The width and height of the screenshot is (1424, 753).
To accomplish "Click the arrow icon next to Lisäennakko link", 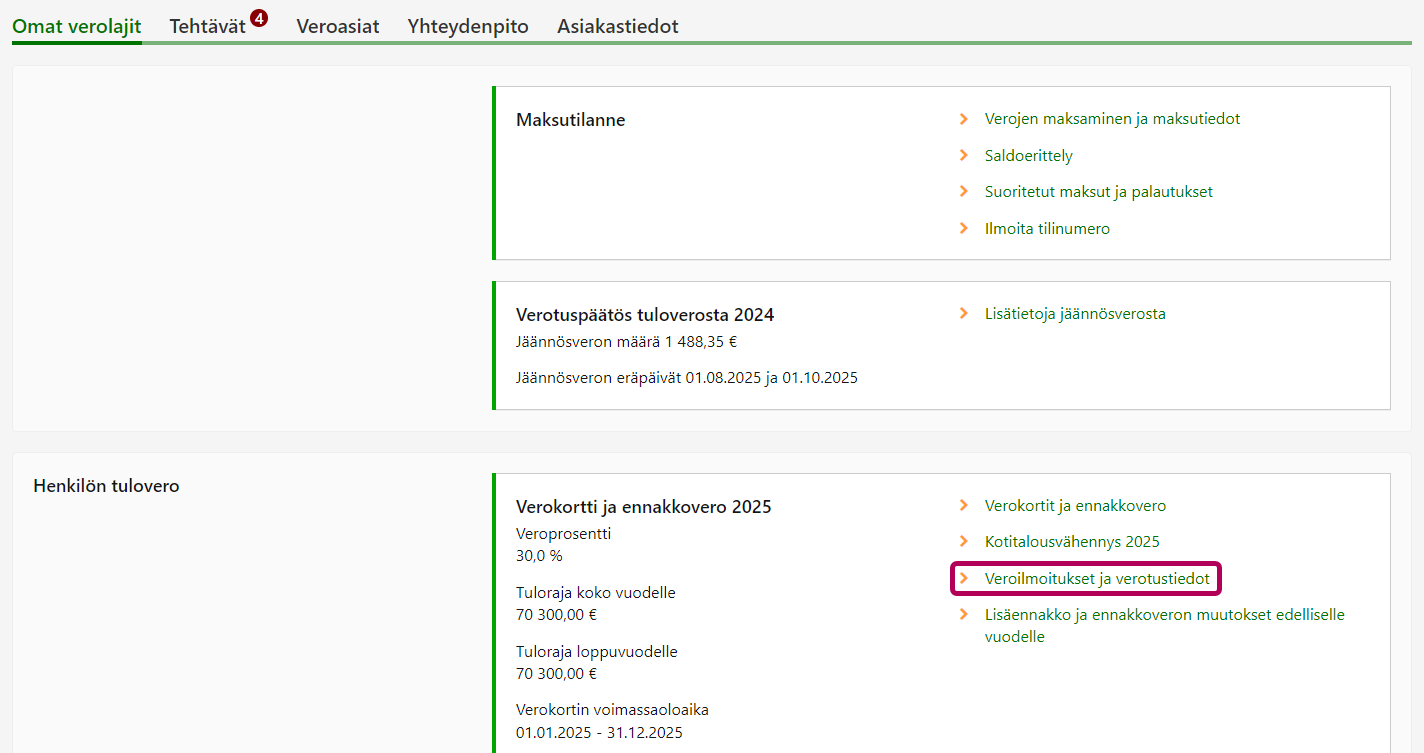I will (x=964, y=615).
